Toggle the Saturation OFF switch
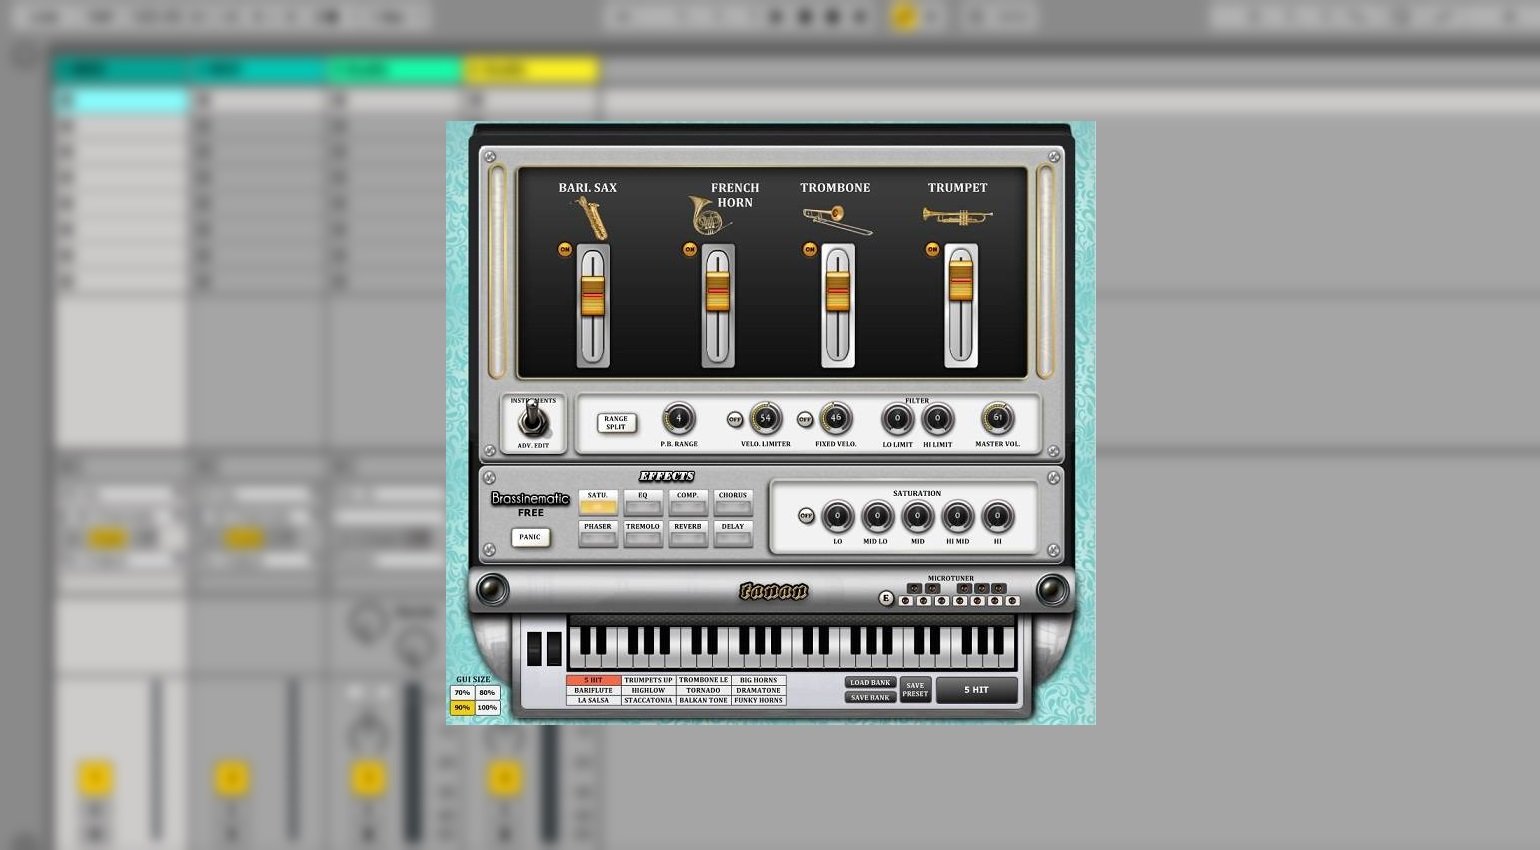This screenshot has height=850, width=1540. [806, 517]
